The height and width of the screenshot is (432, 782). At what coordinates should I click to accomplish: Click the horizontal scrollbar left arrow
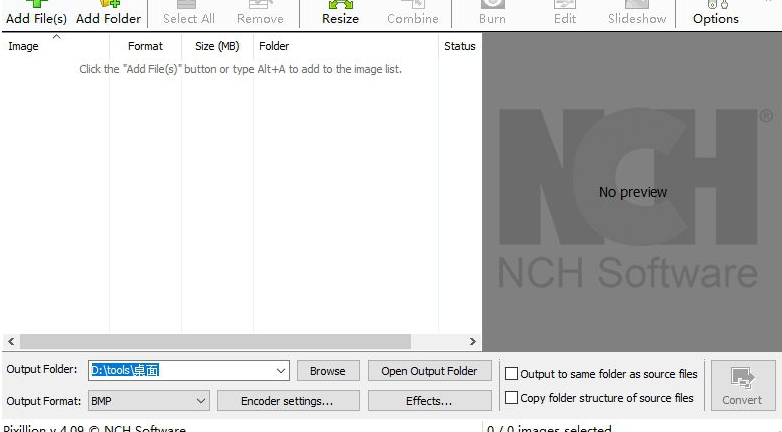[x=11, y=342]
